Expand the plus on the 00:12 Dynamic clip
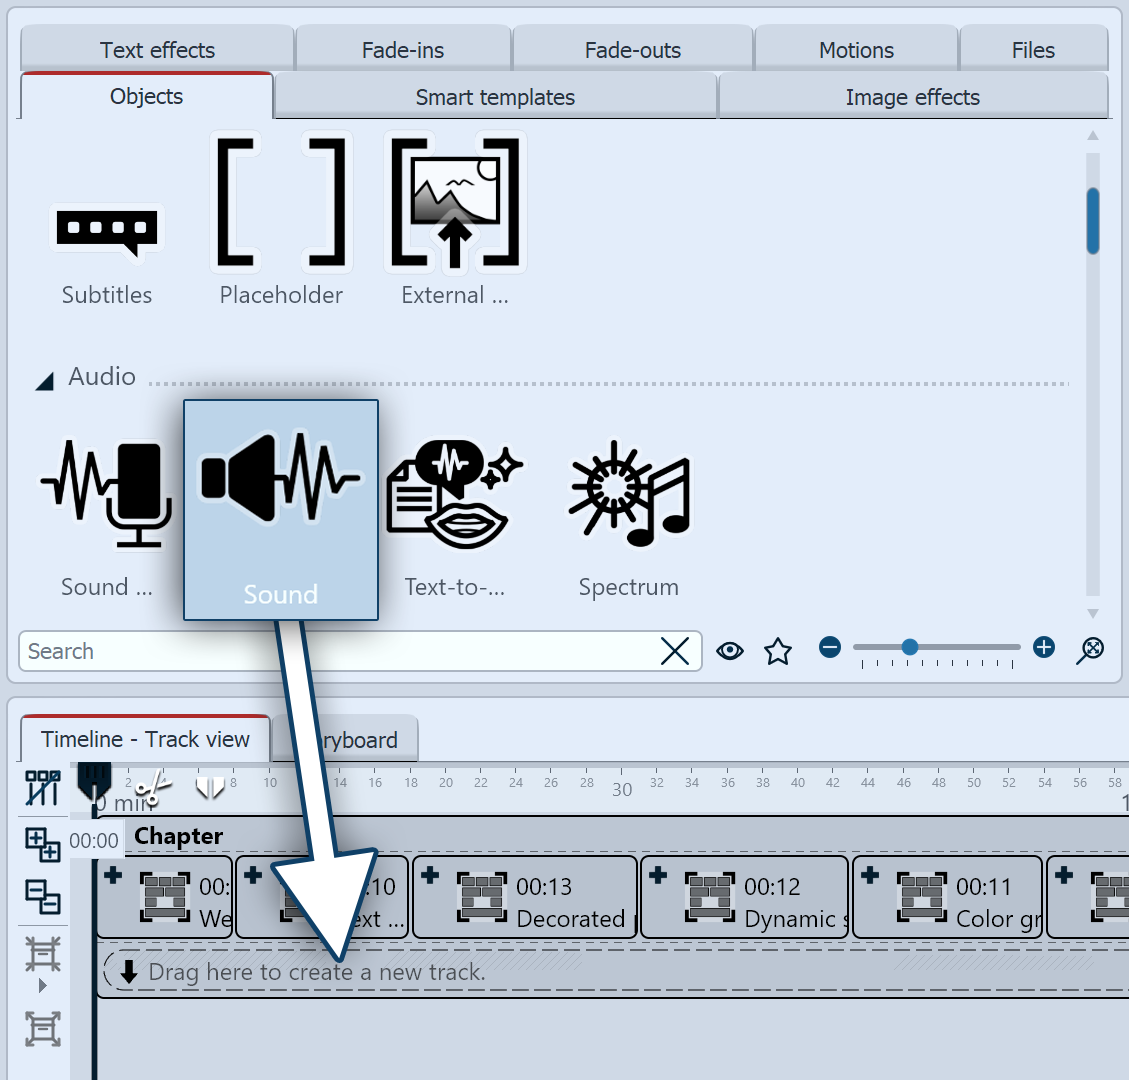 tap(658, 875)
